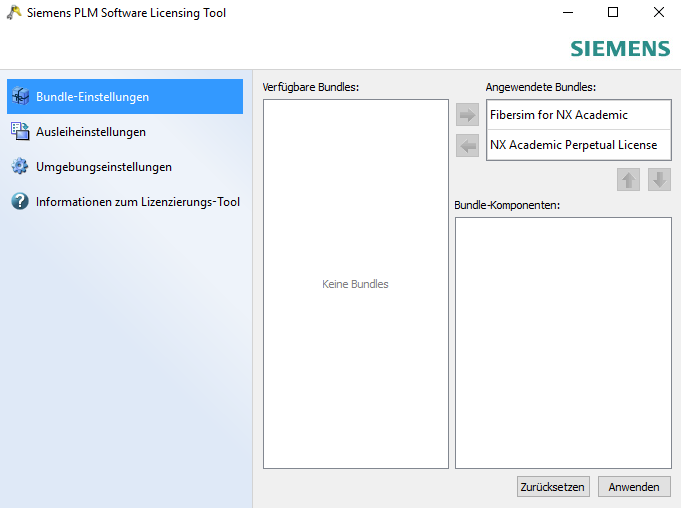Click the blue question mark info icon
The width and height of the screenshot is (681, 508).
pyautogui.click(x=19, y=201)
